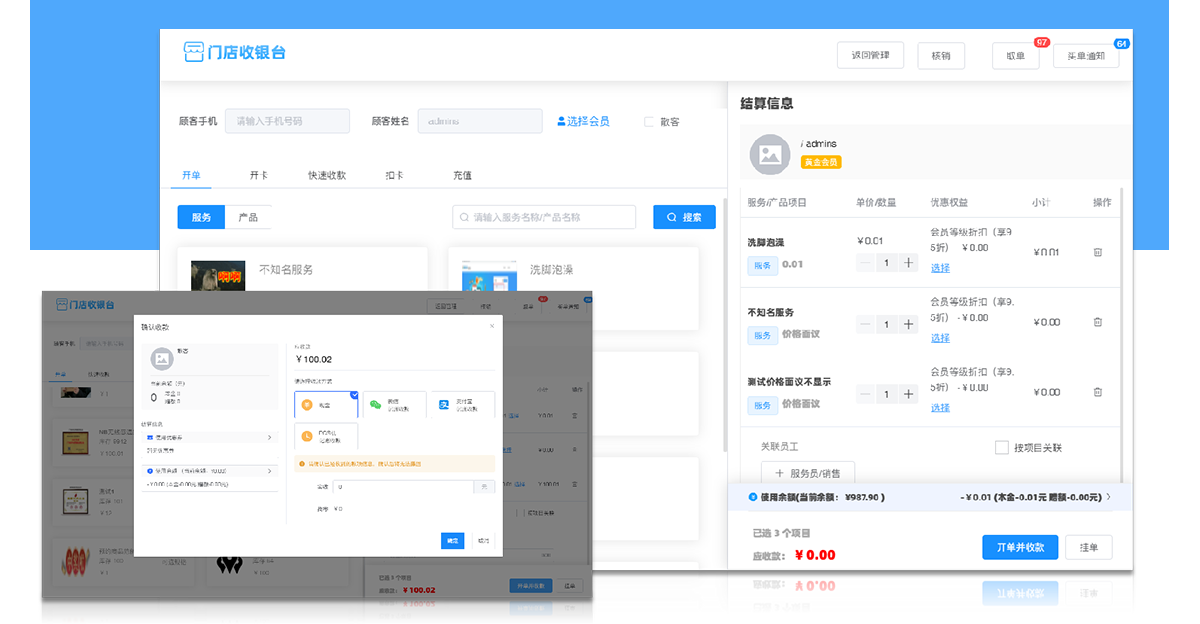Click the 开单并收款 button

[x=1019, y=548]
